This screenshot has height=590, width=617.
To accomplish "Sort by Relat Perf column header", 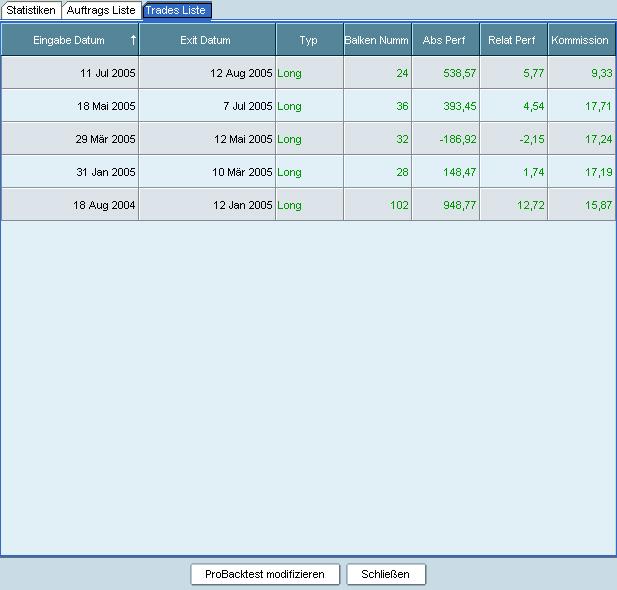I will (x=514, y=40).
